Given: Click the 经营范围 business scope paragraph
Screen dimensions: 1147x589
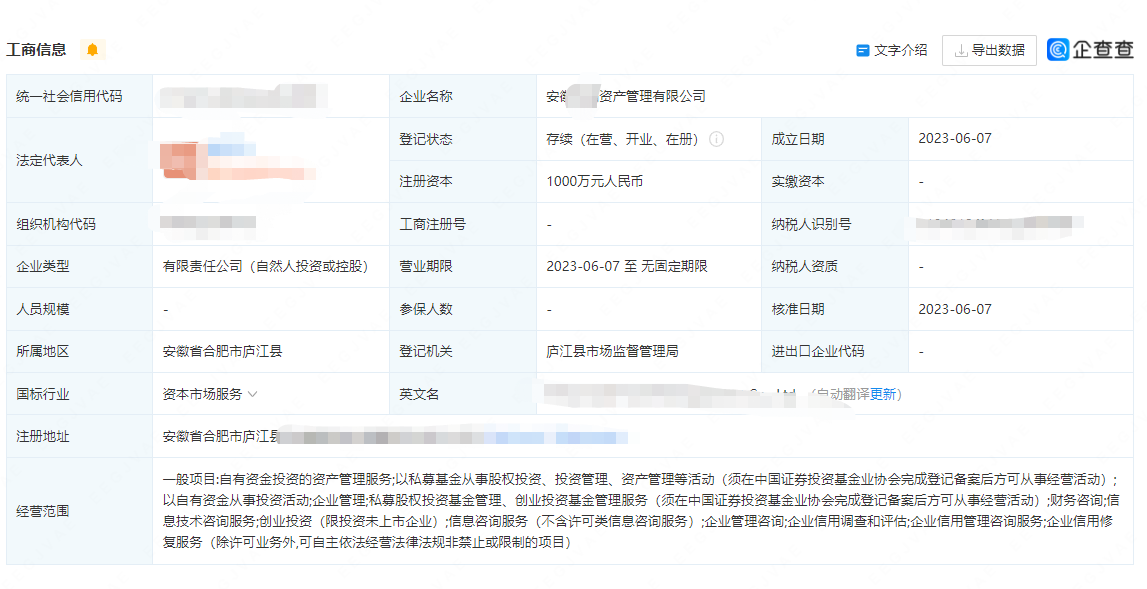Looking at the screenshot, I should coord(640,511).
